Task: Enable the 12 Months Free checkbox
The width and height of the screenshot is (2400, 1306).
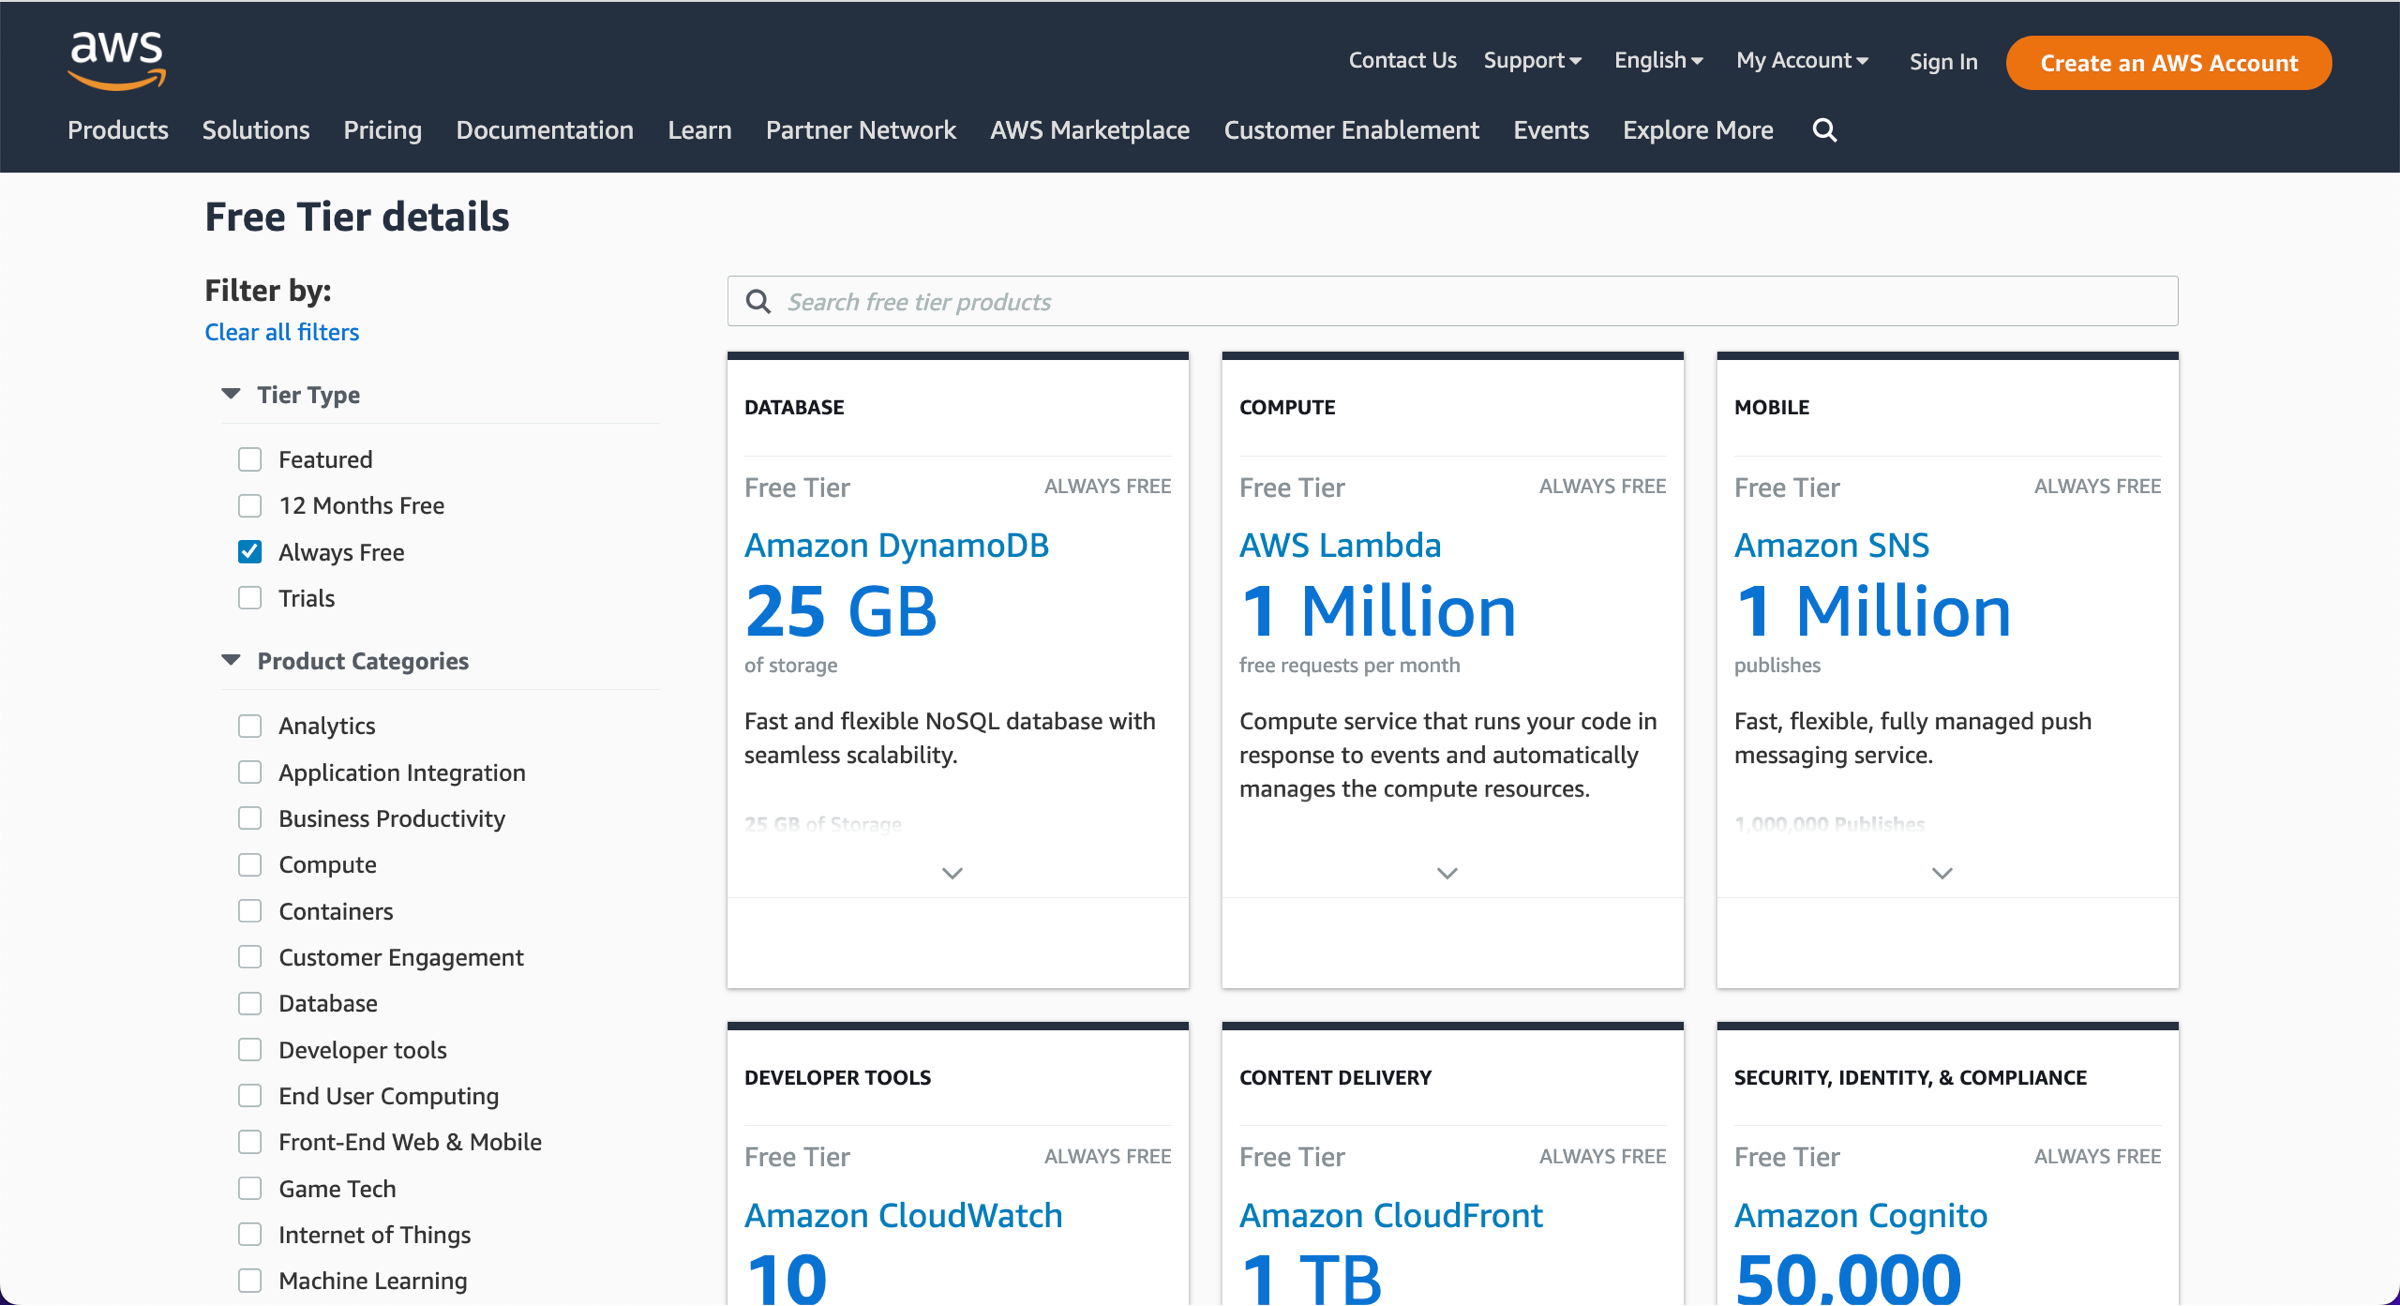Action: click(x=251, y=503)
